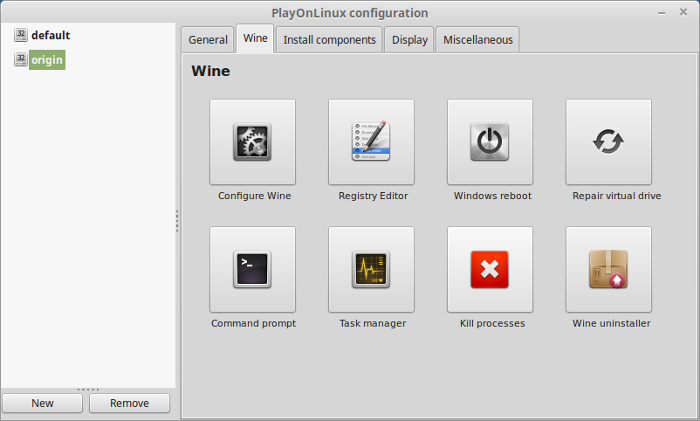
Task: Click the 32-bit icon next to default
Action: click(21, 35)
